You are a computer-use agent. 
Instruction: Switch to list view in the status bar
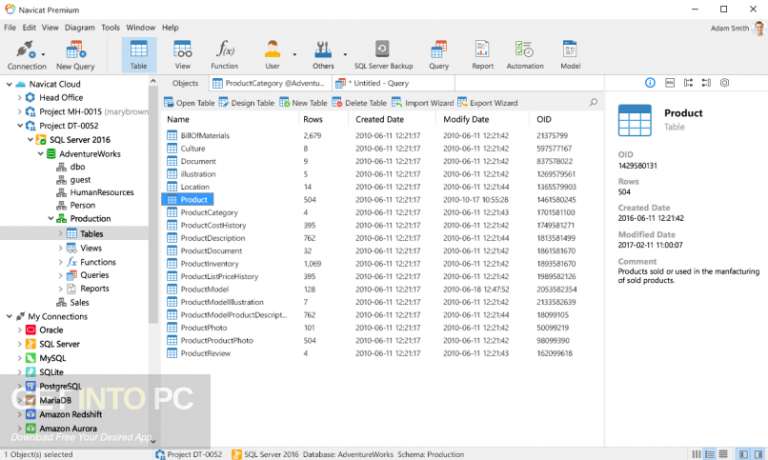coord(709,454)
